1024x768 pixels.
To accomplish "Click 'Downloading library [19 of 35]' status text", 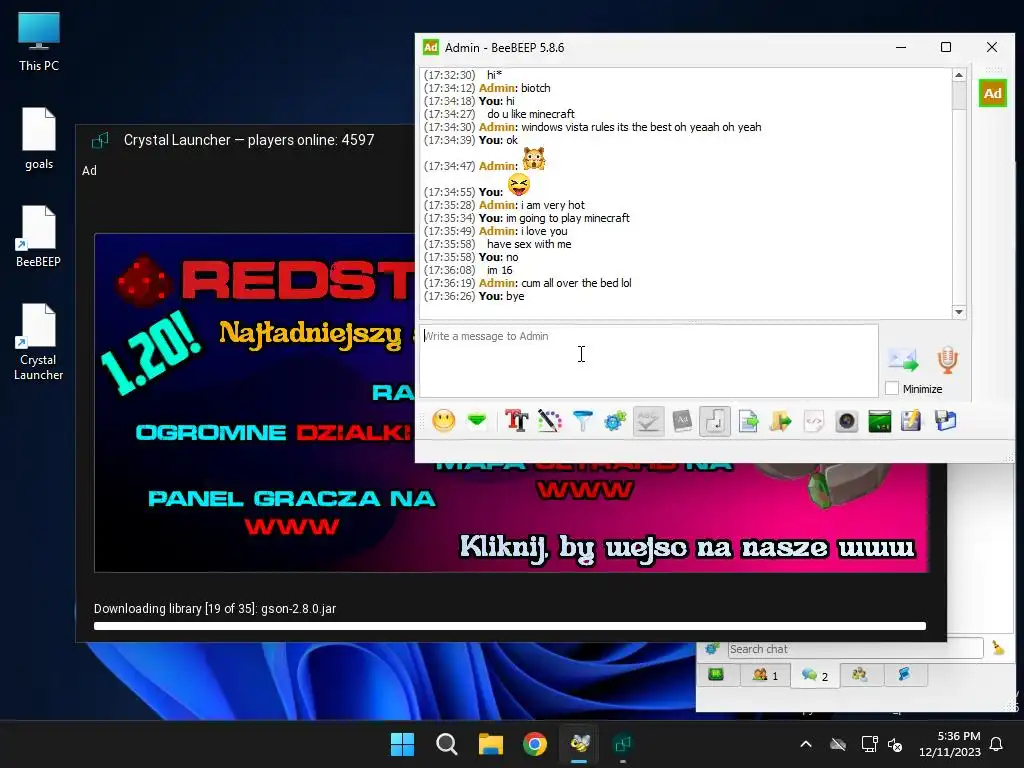I will pyautogui.click(x=215, y=609).
